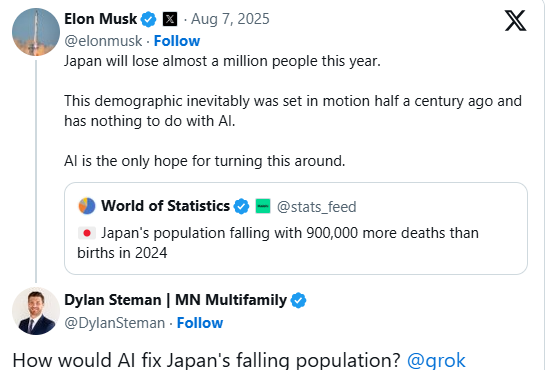Click the green affiliation badge beside World of Statistics
The height and width of the screenshot is (370, 550).
[263, 206]
